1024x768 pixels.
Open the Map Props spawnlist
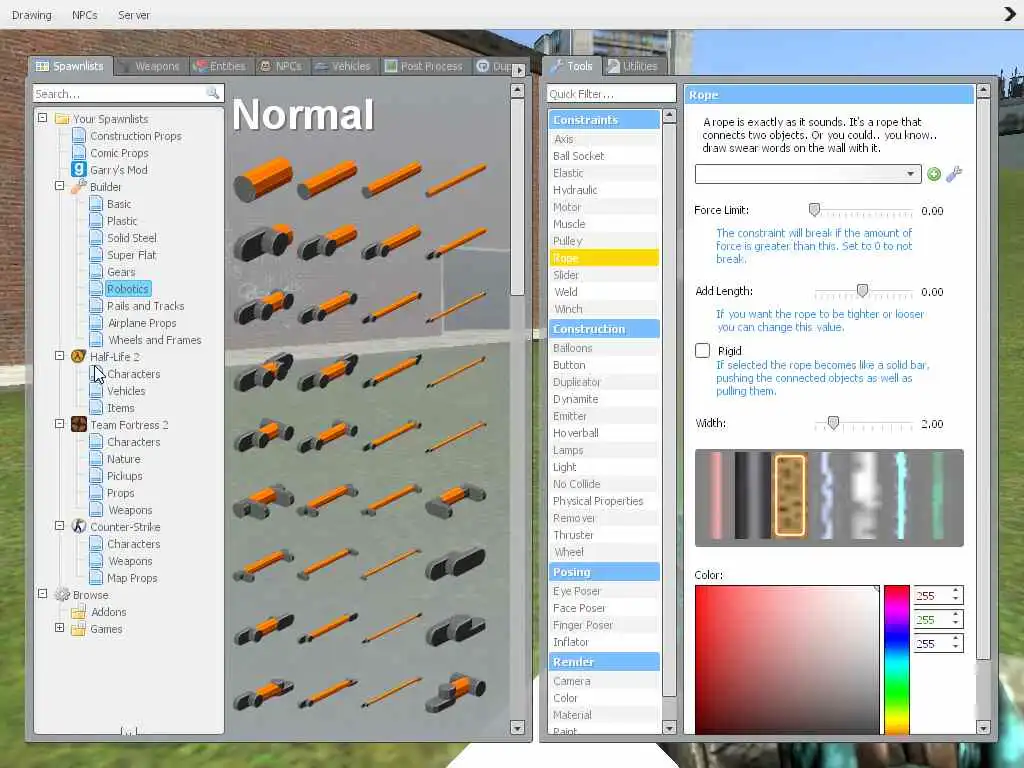(x=132, y=578)
